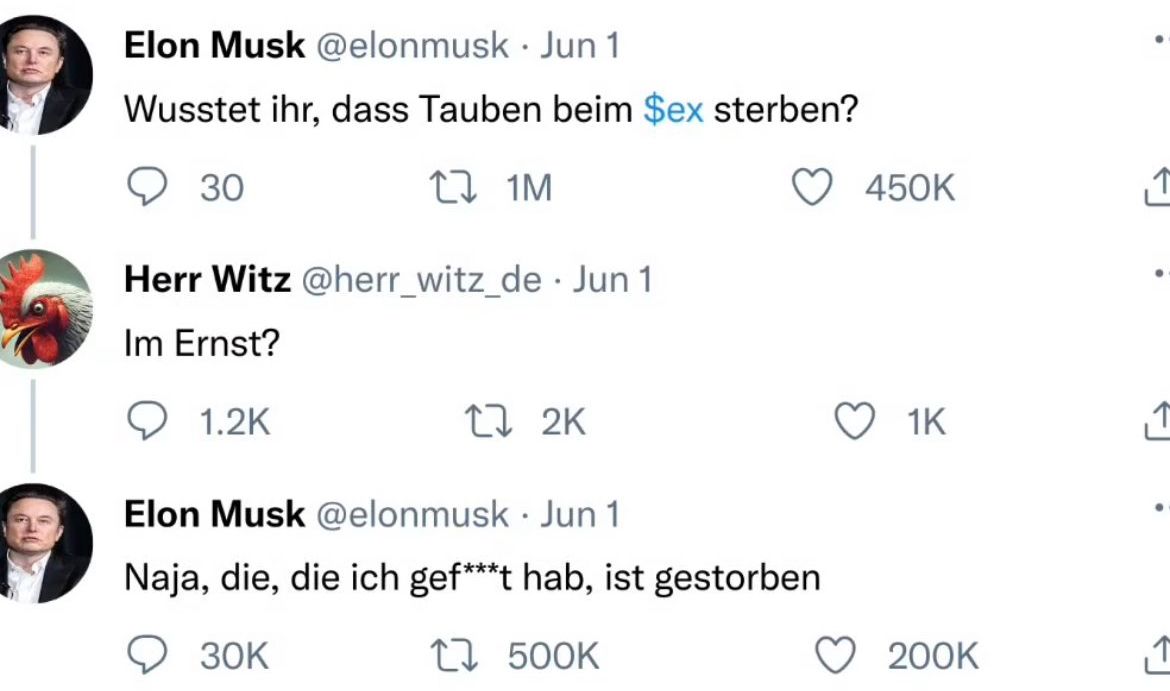The height and width of the screenshot is (691, 1170).
Task: Reply to the tweet with 30K replies
Action: pos(149,656)
